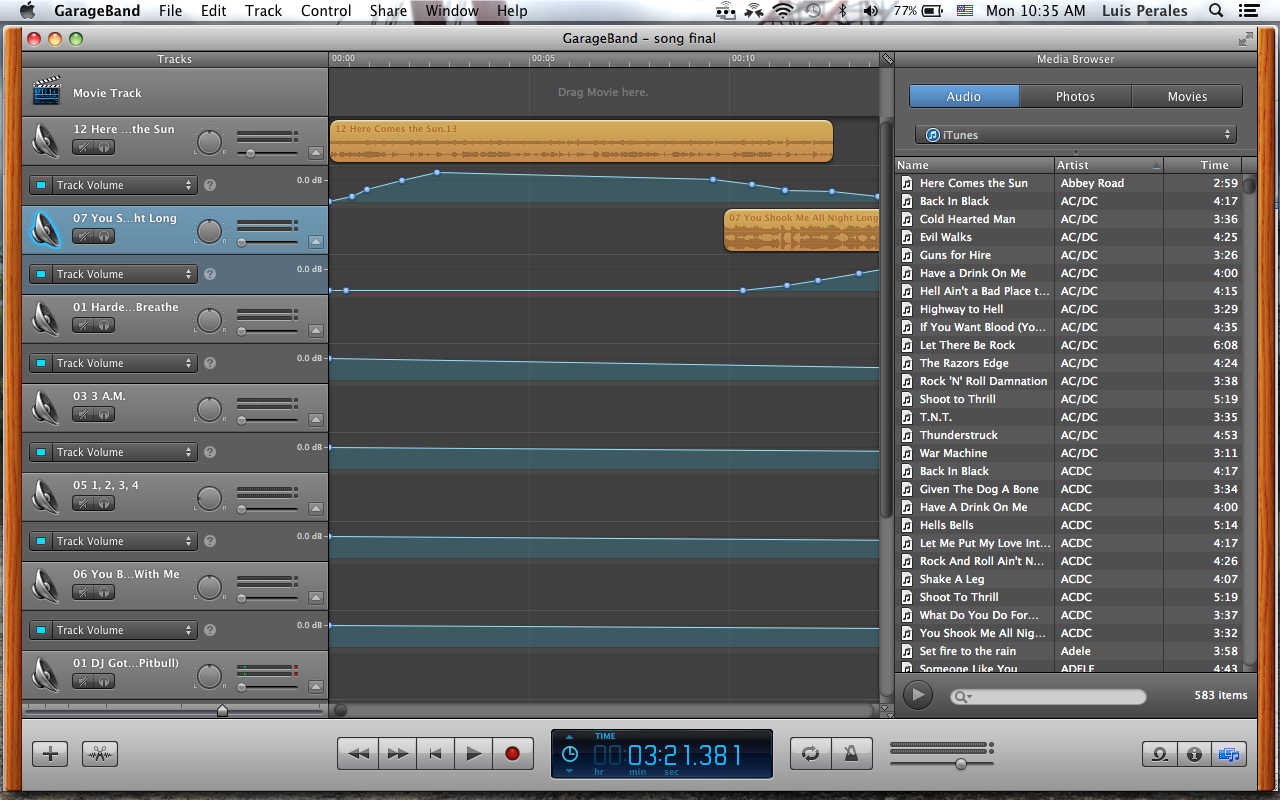Viewport: 1280px width, 800px height.
Task: Open the Track menu
Action: [x=263, y=11]
